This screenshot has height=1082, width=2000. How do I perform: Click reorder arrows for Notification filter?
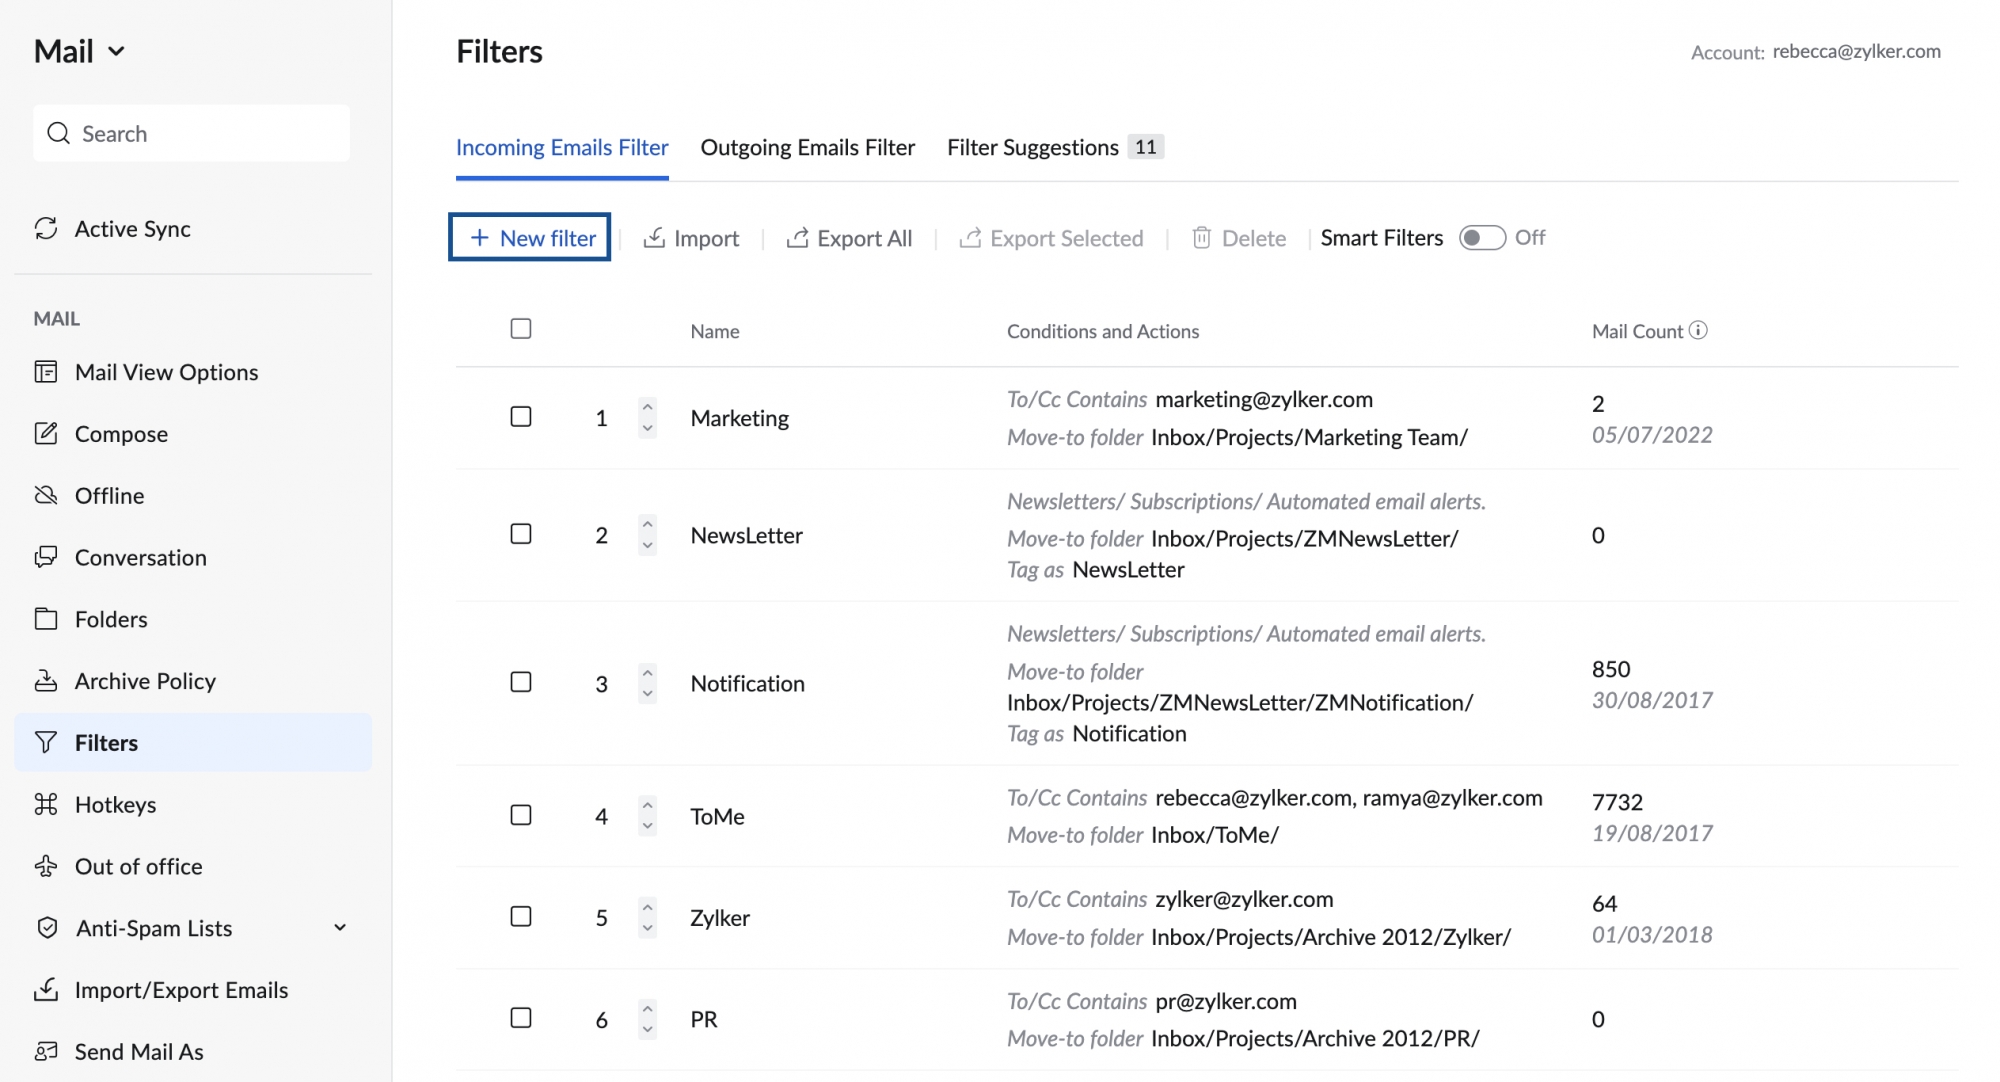[x=646, y=682]
